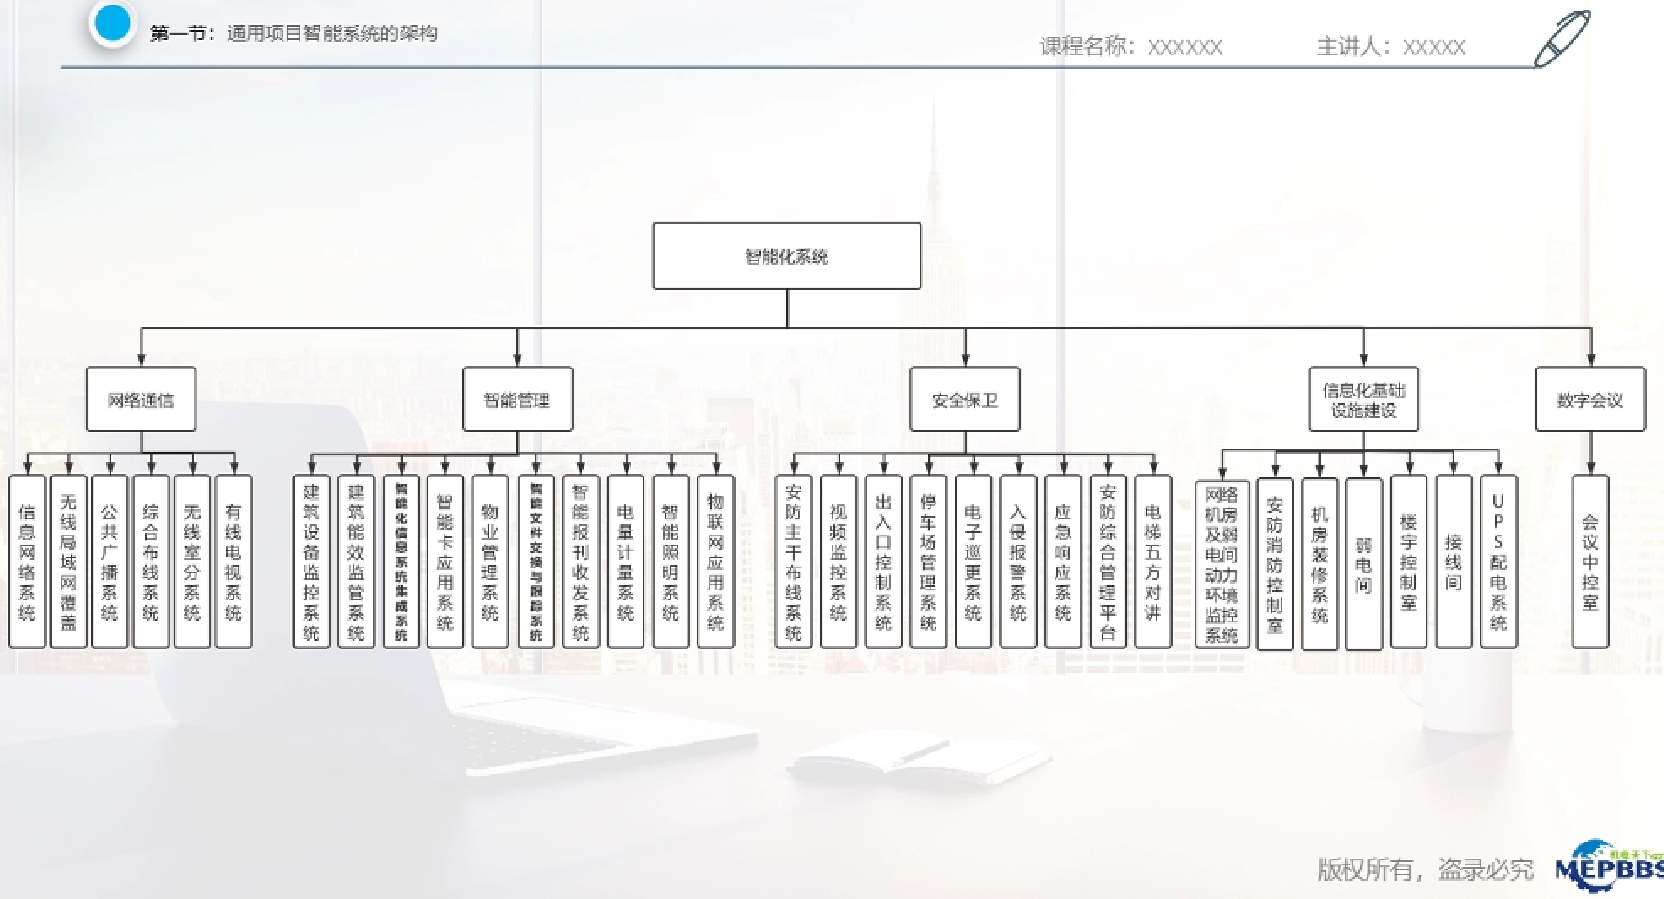The width and height of the screenshot is (1664, 899).
Task: Select the 视频监控系统 box
Action: pos(838,561)
